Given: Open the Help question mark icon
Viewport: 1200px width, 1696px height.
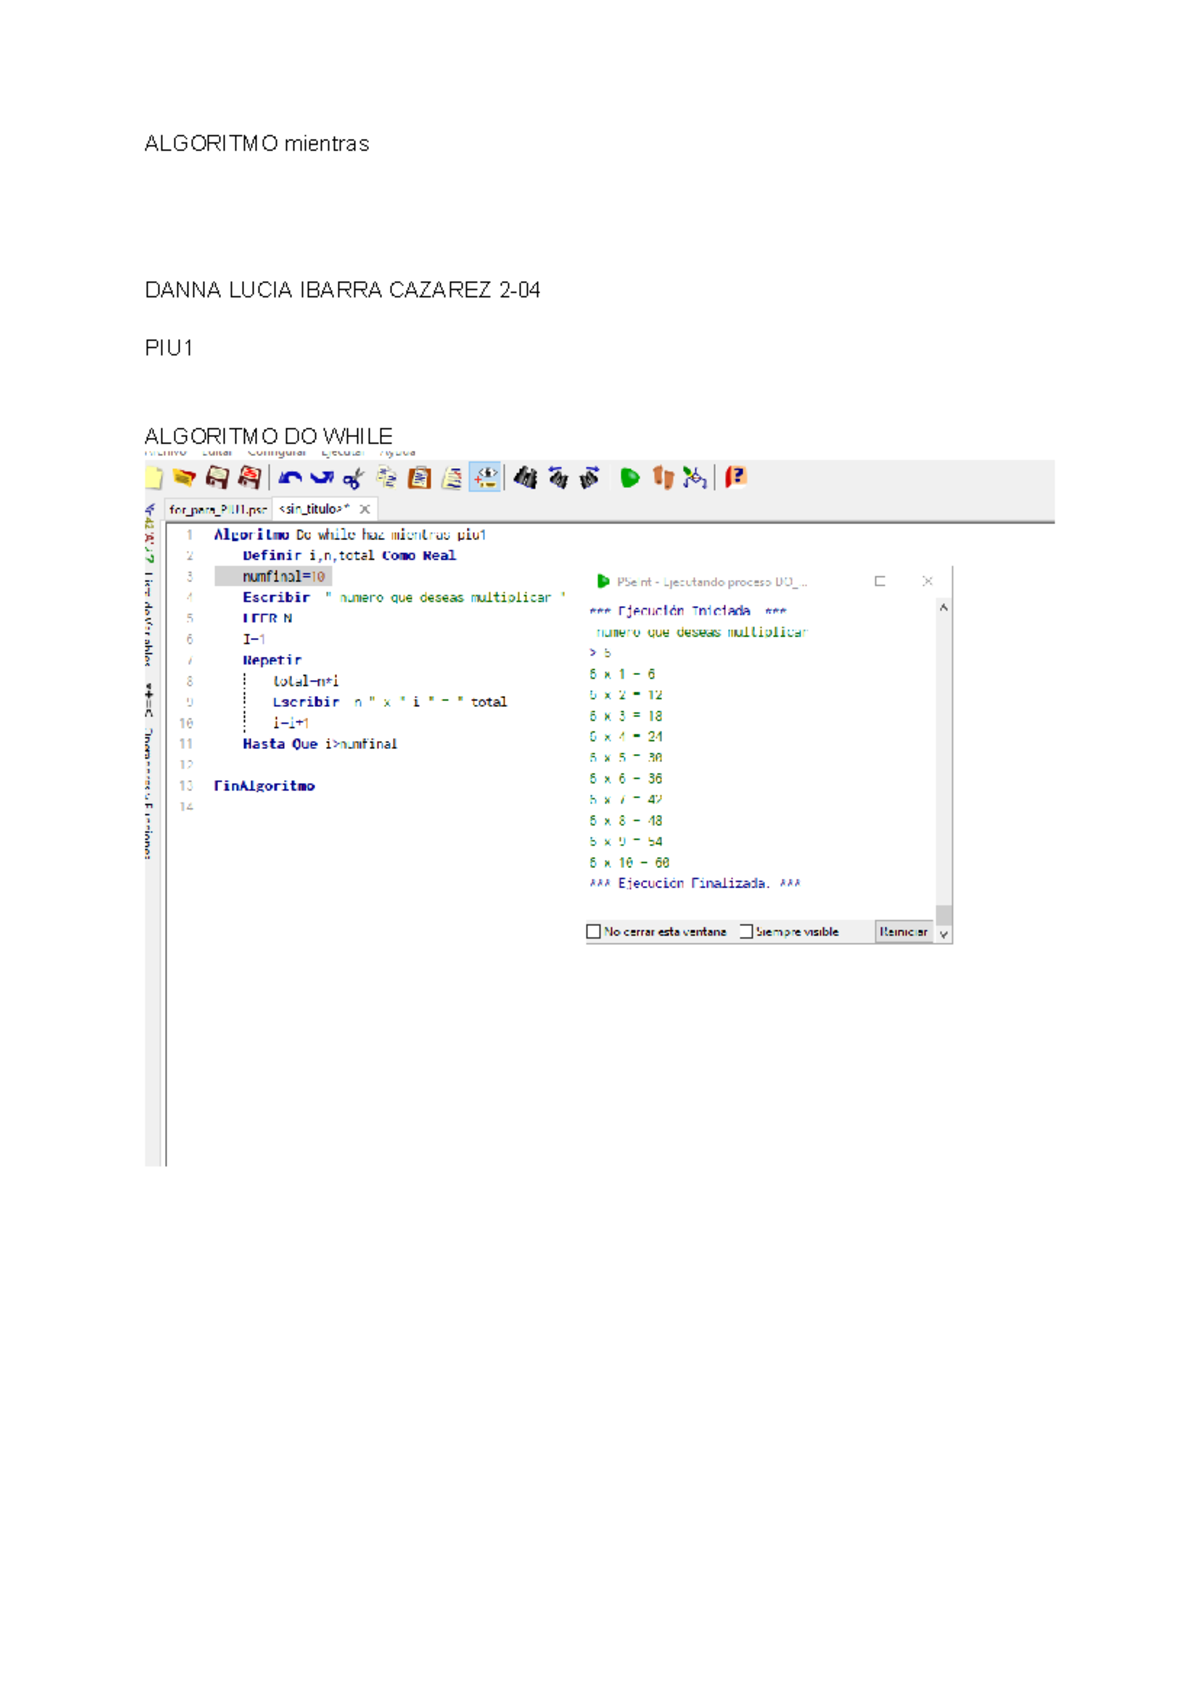Looking at the screenshot, I should [736, 478].
